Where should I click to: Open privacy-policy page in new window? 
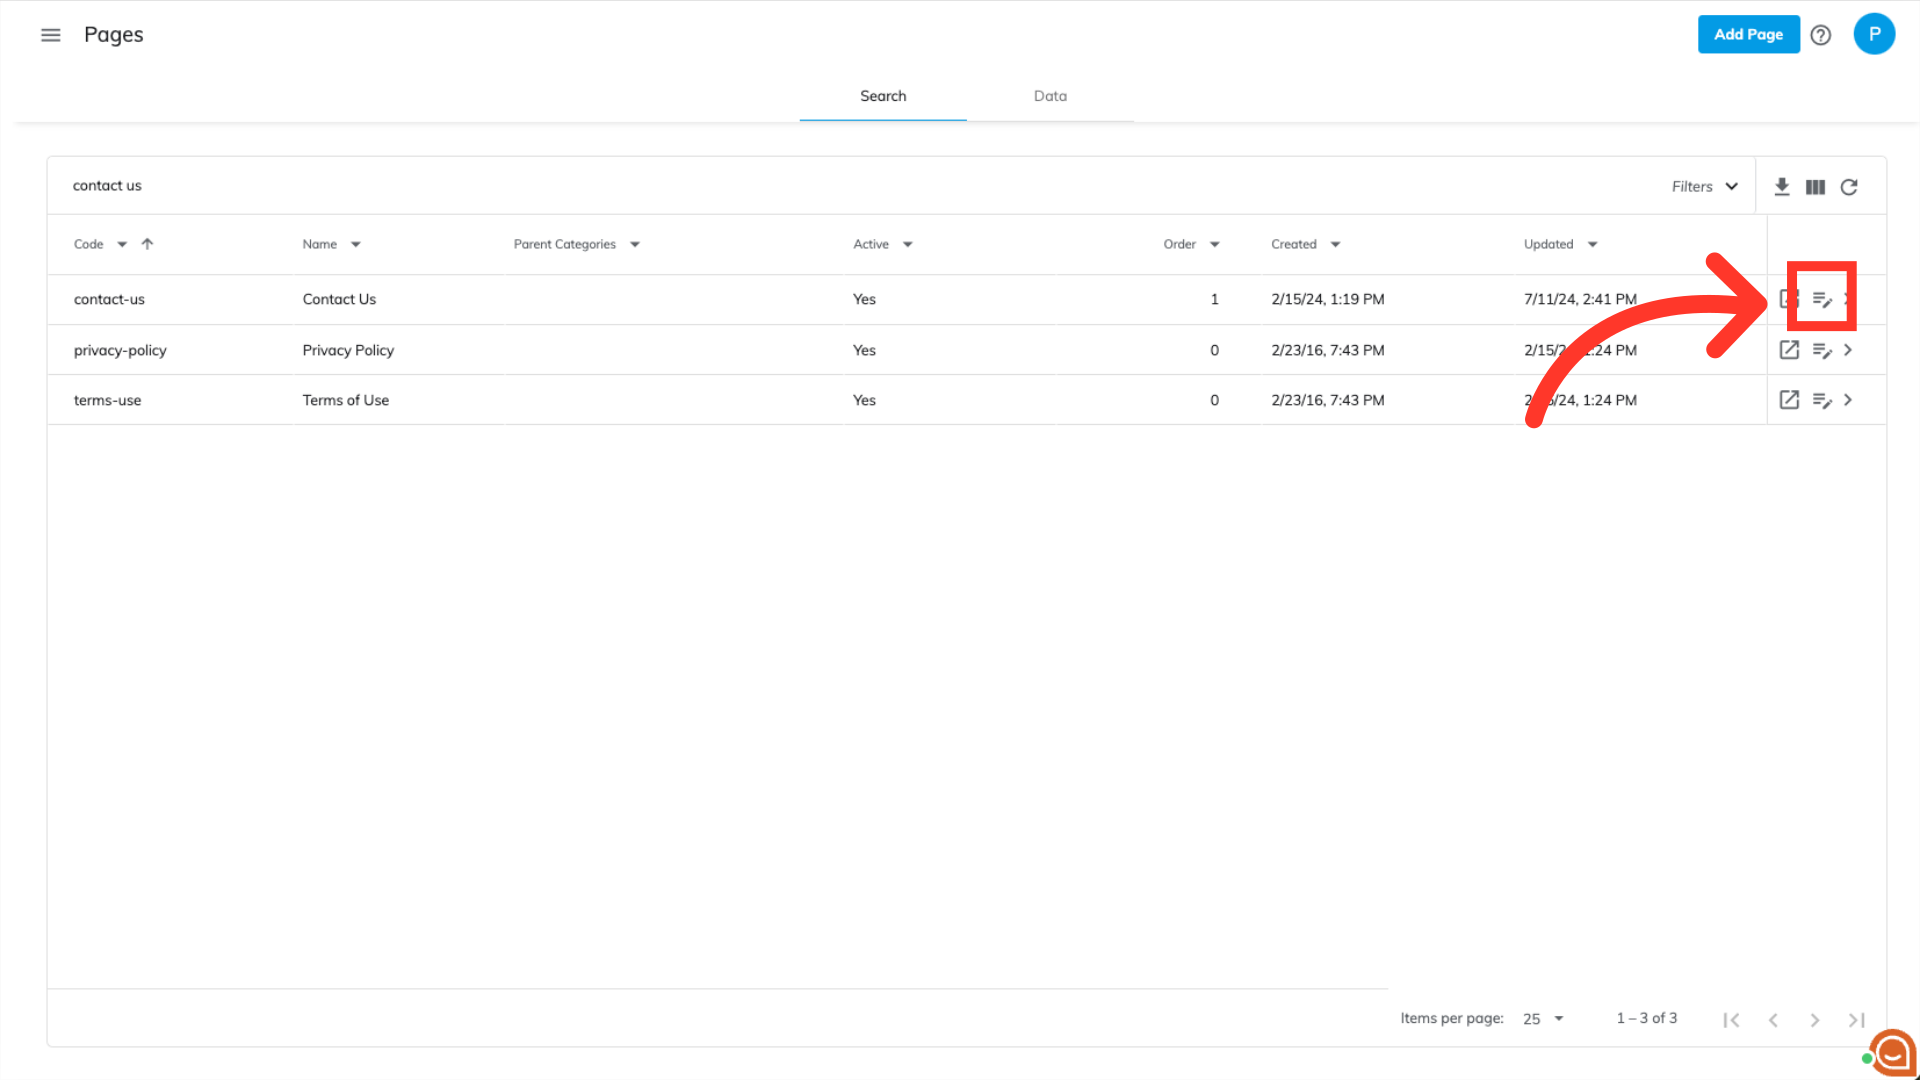pyautogui.click(x=1789, y=350)
